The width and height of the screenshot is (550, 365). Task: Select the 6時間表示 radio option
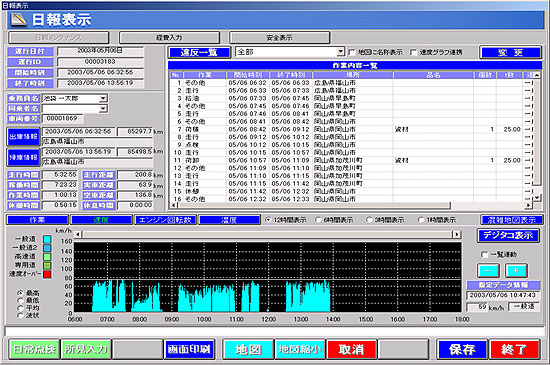318,219
